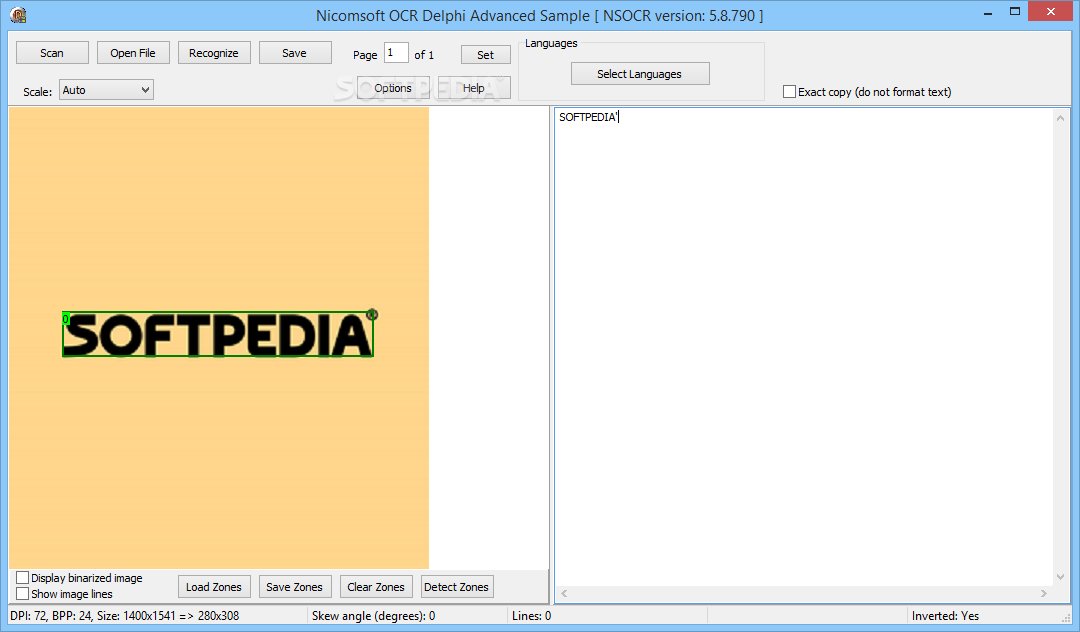
Task: Maximize the Nicomsoft OCR window
Action: click(1015, 12)
